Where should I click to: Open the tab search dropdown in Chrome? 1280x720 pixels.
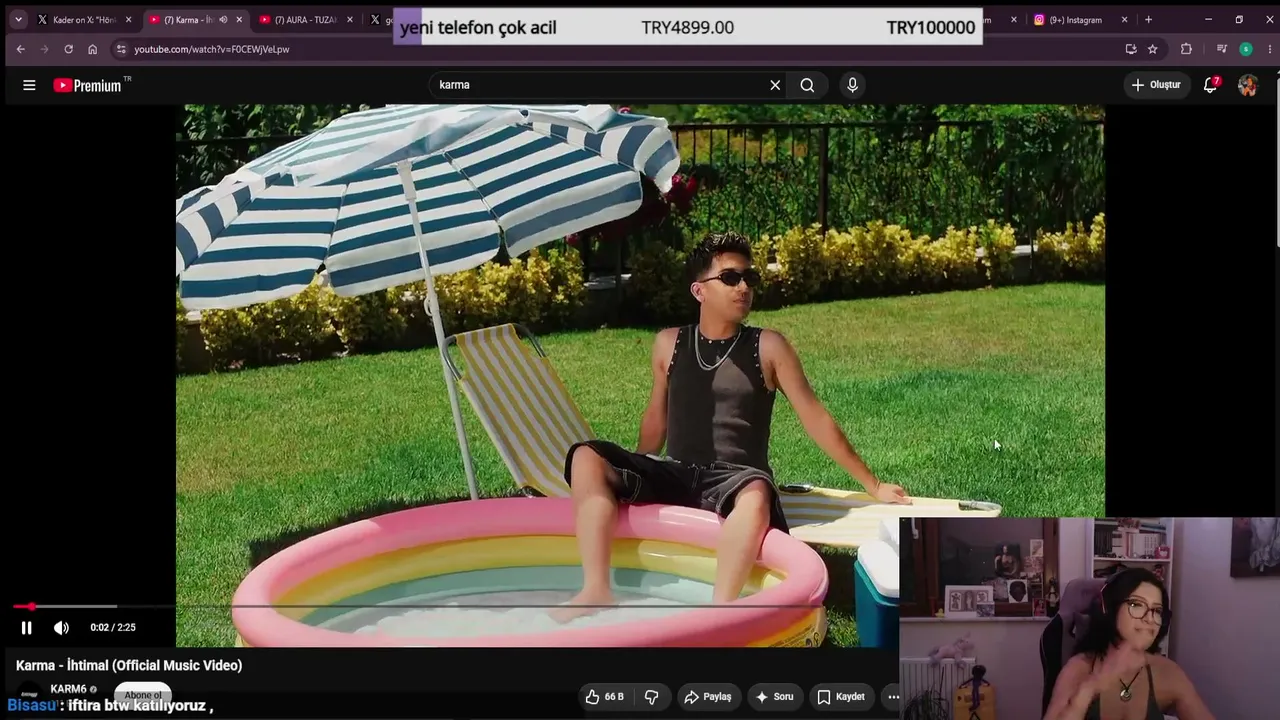(18, 19)
